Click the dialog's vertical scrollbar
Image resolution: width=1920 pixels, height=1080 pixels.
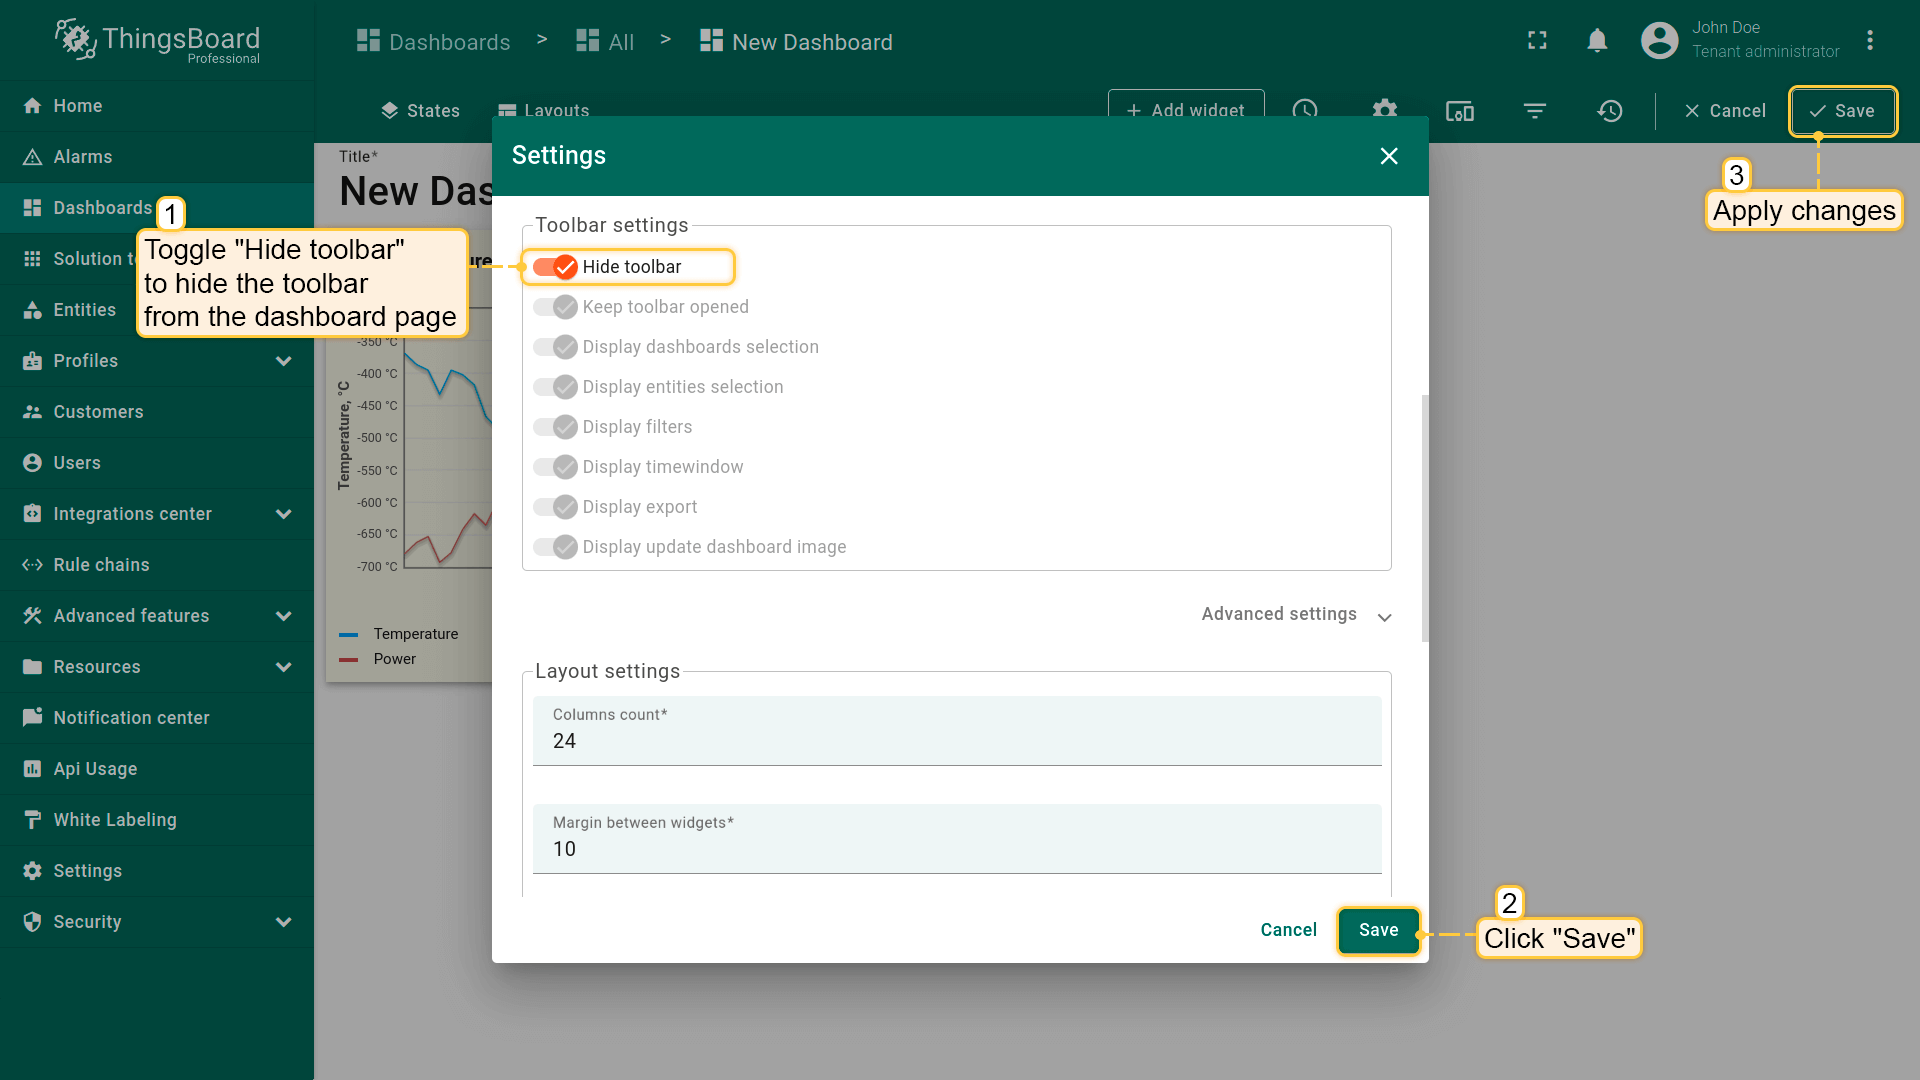coord(1425,518)
